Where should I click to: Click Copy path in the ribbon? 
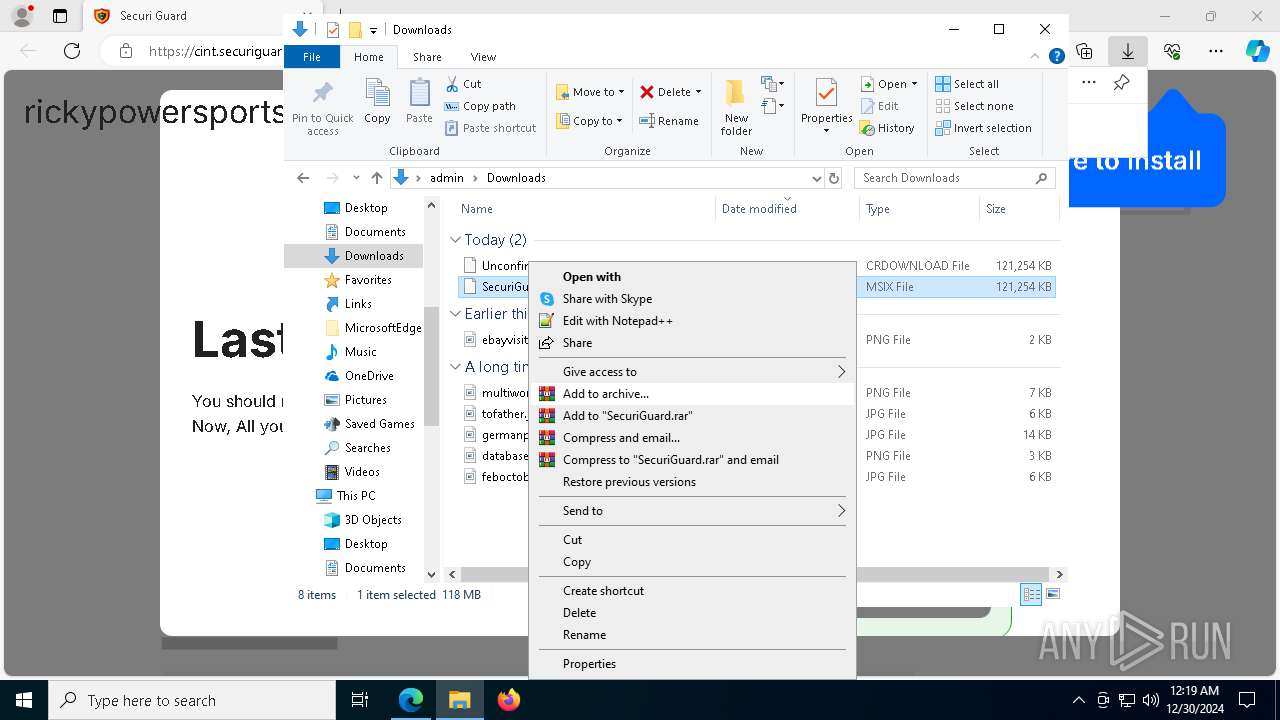pos(480,106)
